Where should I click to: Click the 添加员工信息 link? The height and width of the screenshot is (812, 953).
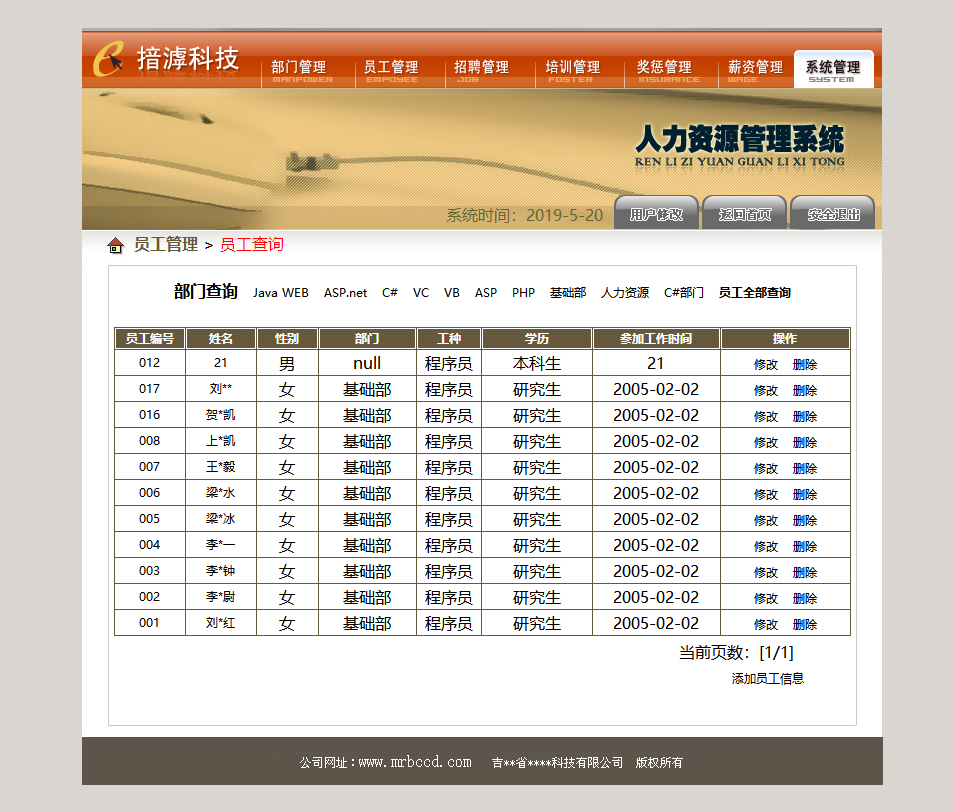pyautogui.click(x=768, y=679)
